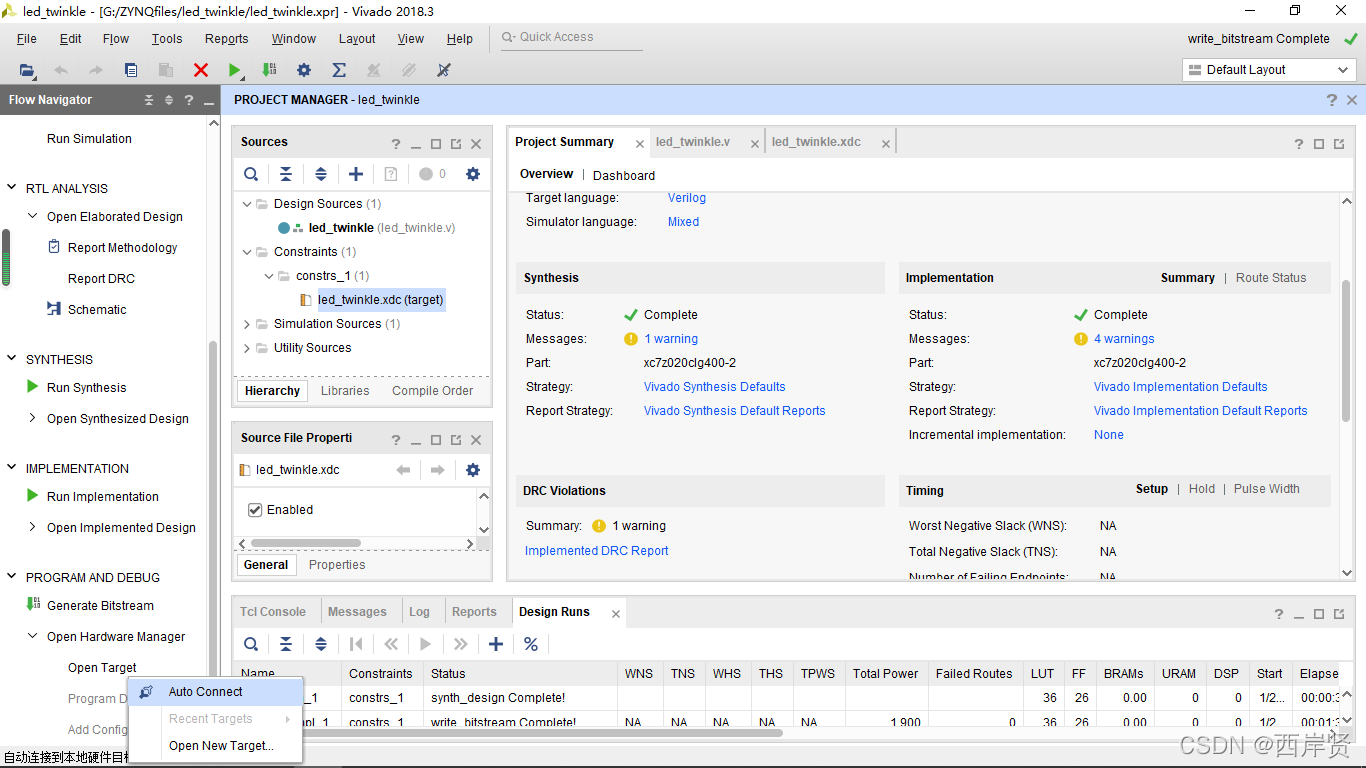
Task: Close the Design Runs tab
Action: coord(616,614)
